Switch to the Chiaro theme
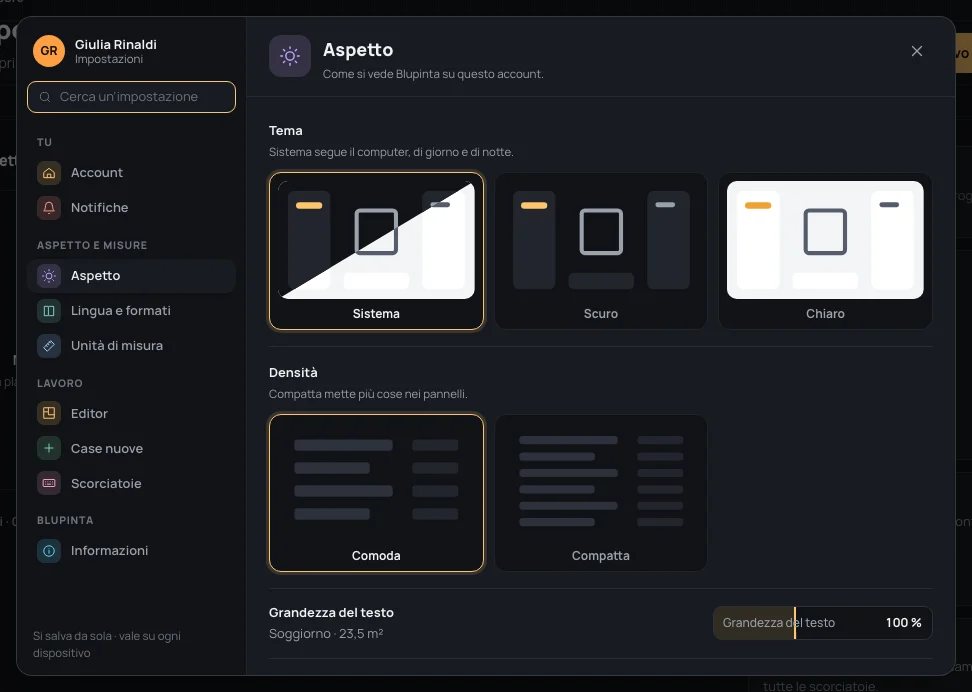This screenshot has width=972, height=692. click(825, 251)
